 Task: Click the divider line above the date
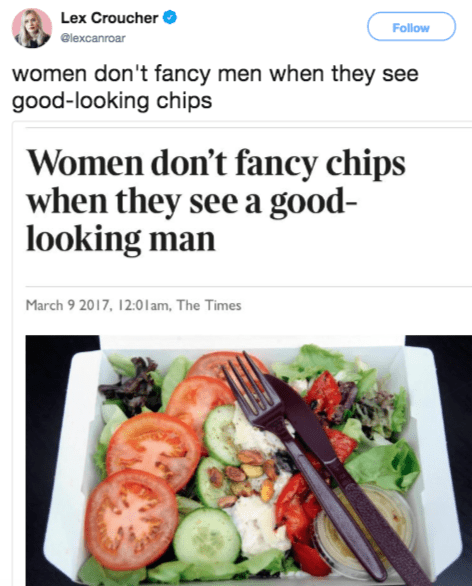[x=249, y=287]
